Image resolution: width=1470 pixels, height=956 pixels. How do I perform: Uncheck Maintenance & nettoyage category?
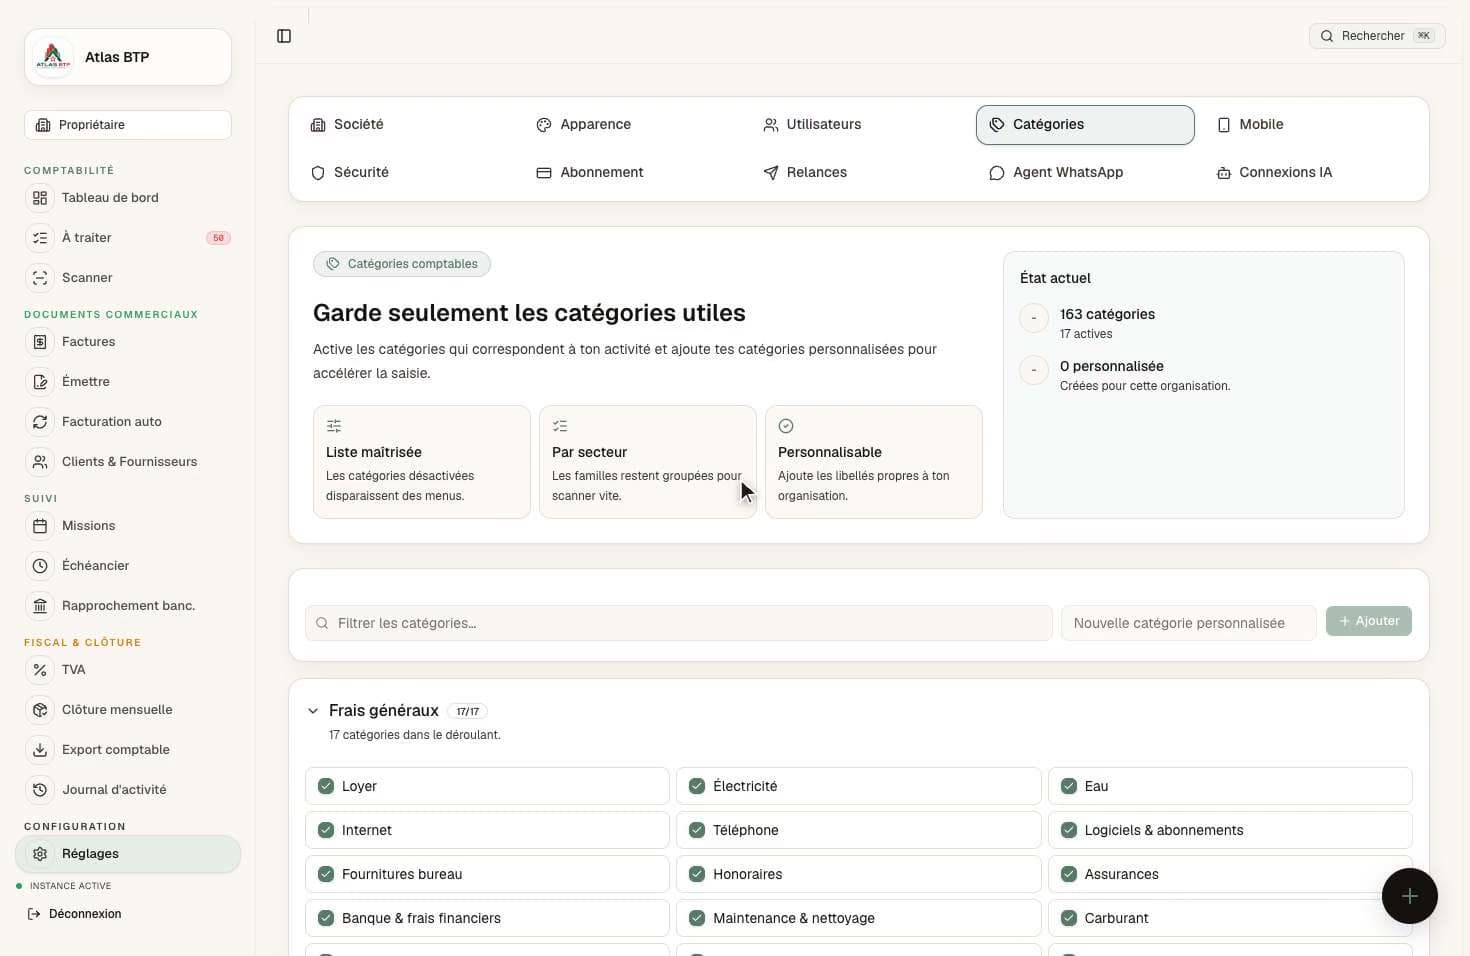pyautogui.click(x=697, y=918)
